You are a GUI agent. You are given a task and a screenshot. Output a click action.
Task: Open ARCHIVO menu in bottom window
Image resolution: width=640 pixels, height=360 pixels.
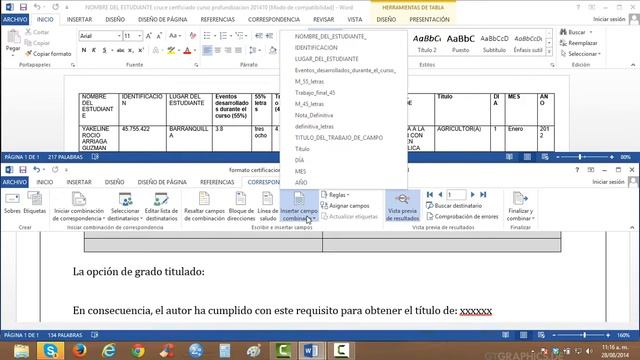pos(15,182)
